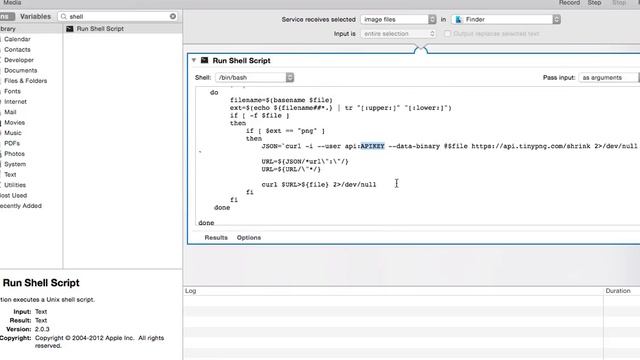Select the System library category
Viewport: 640px width, 360px height.
coord(15,164)
